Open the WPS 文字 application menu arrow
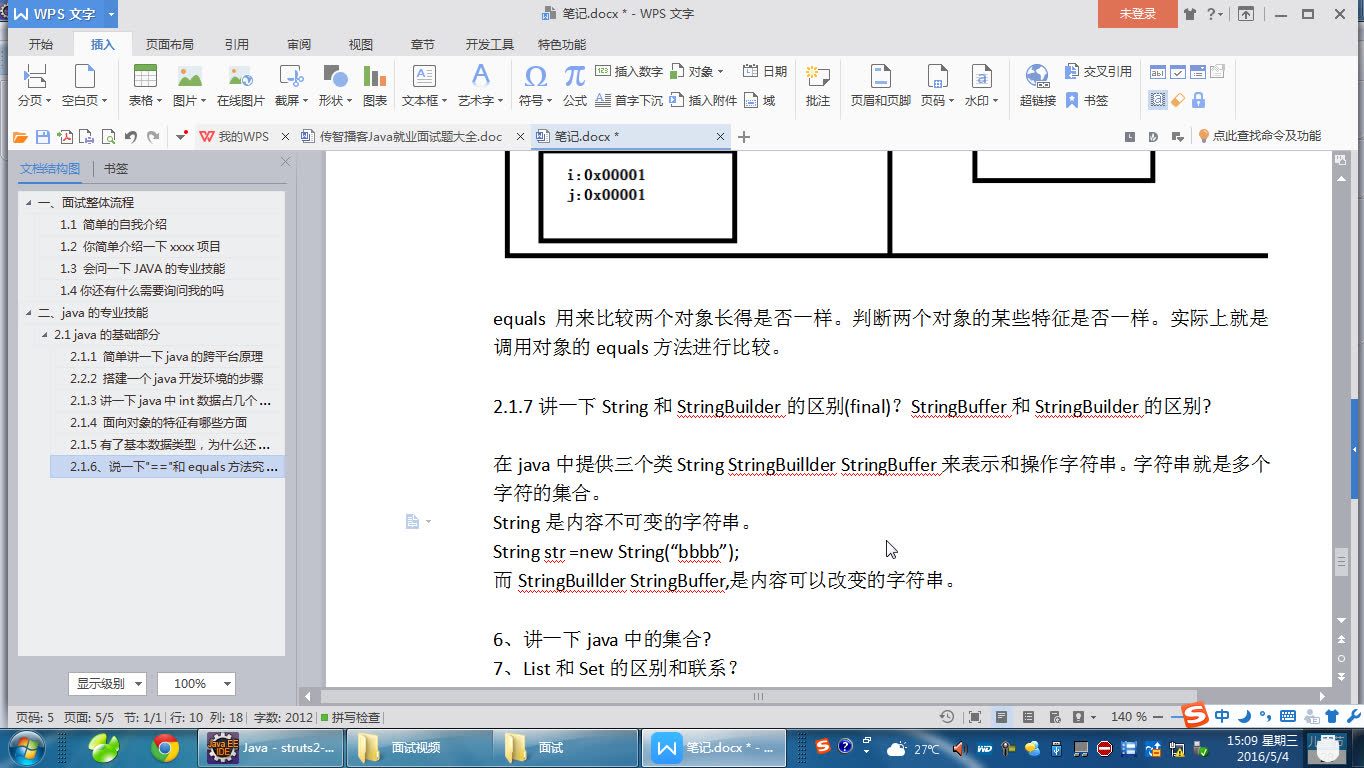The width and height of the screenshot is (1364, 768). tap(110, 14)
